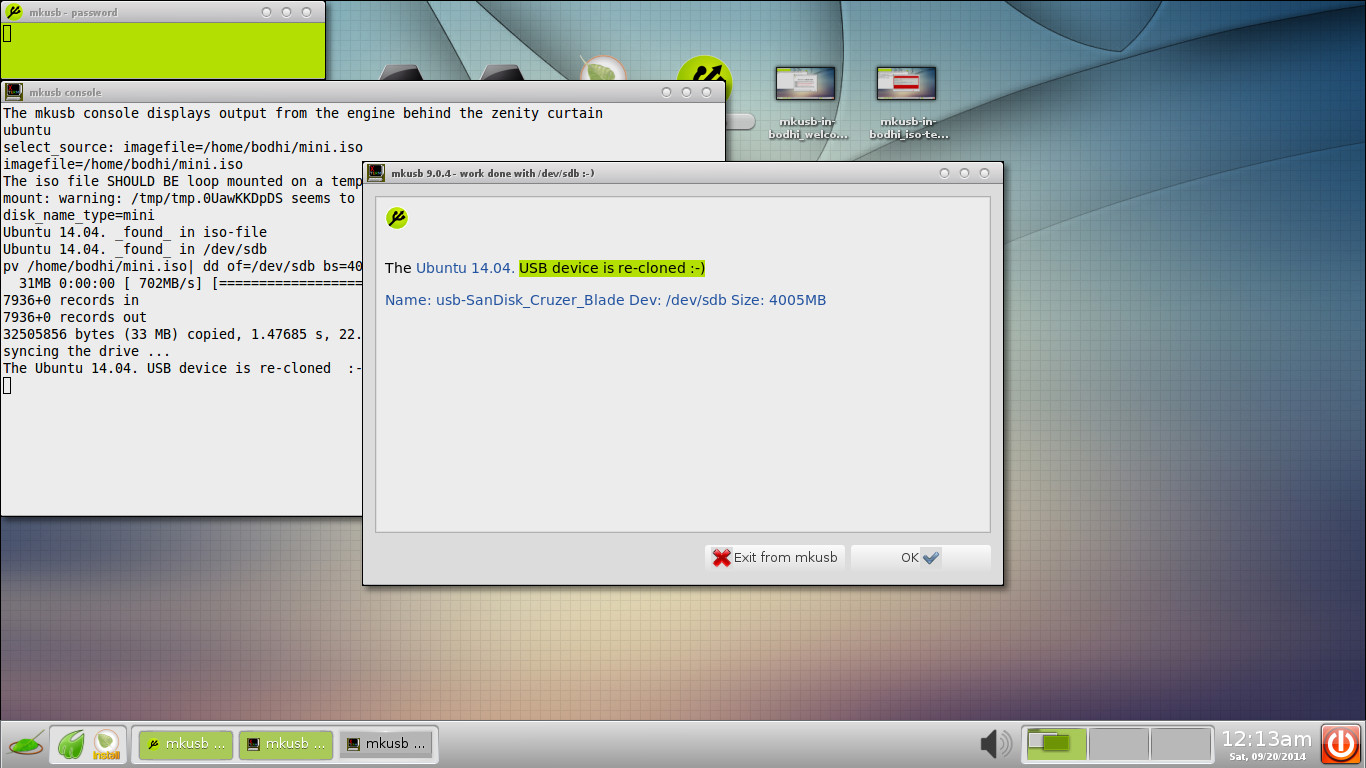Click the first console line about the zenity curtain
This screenshot has width=1366, height=768.
coord(303,113)
